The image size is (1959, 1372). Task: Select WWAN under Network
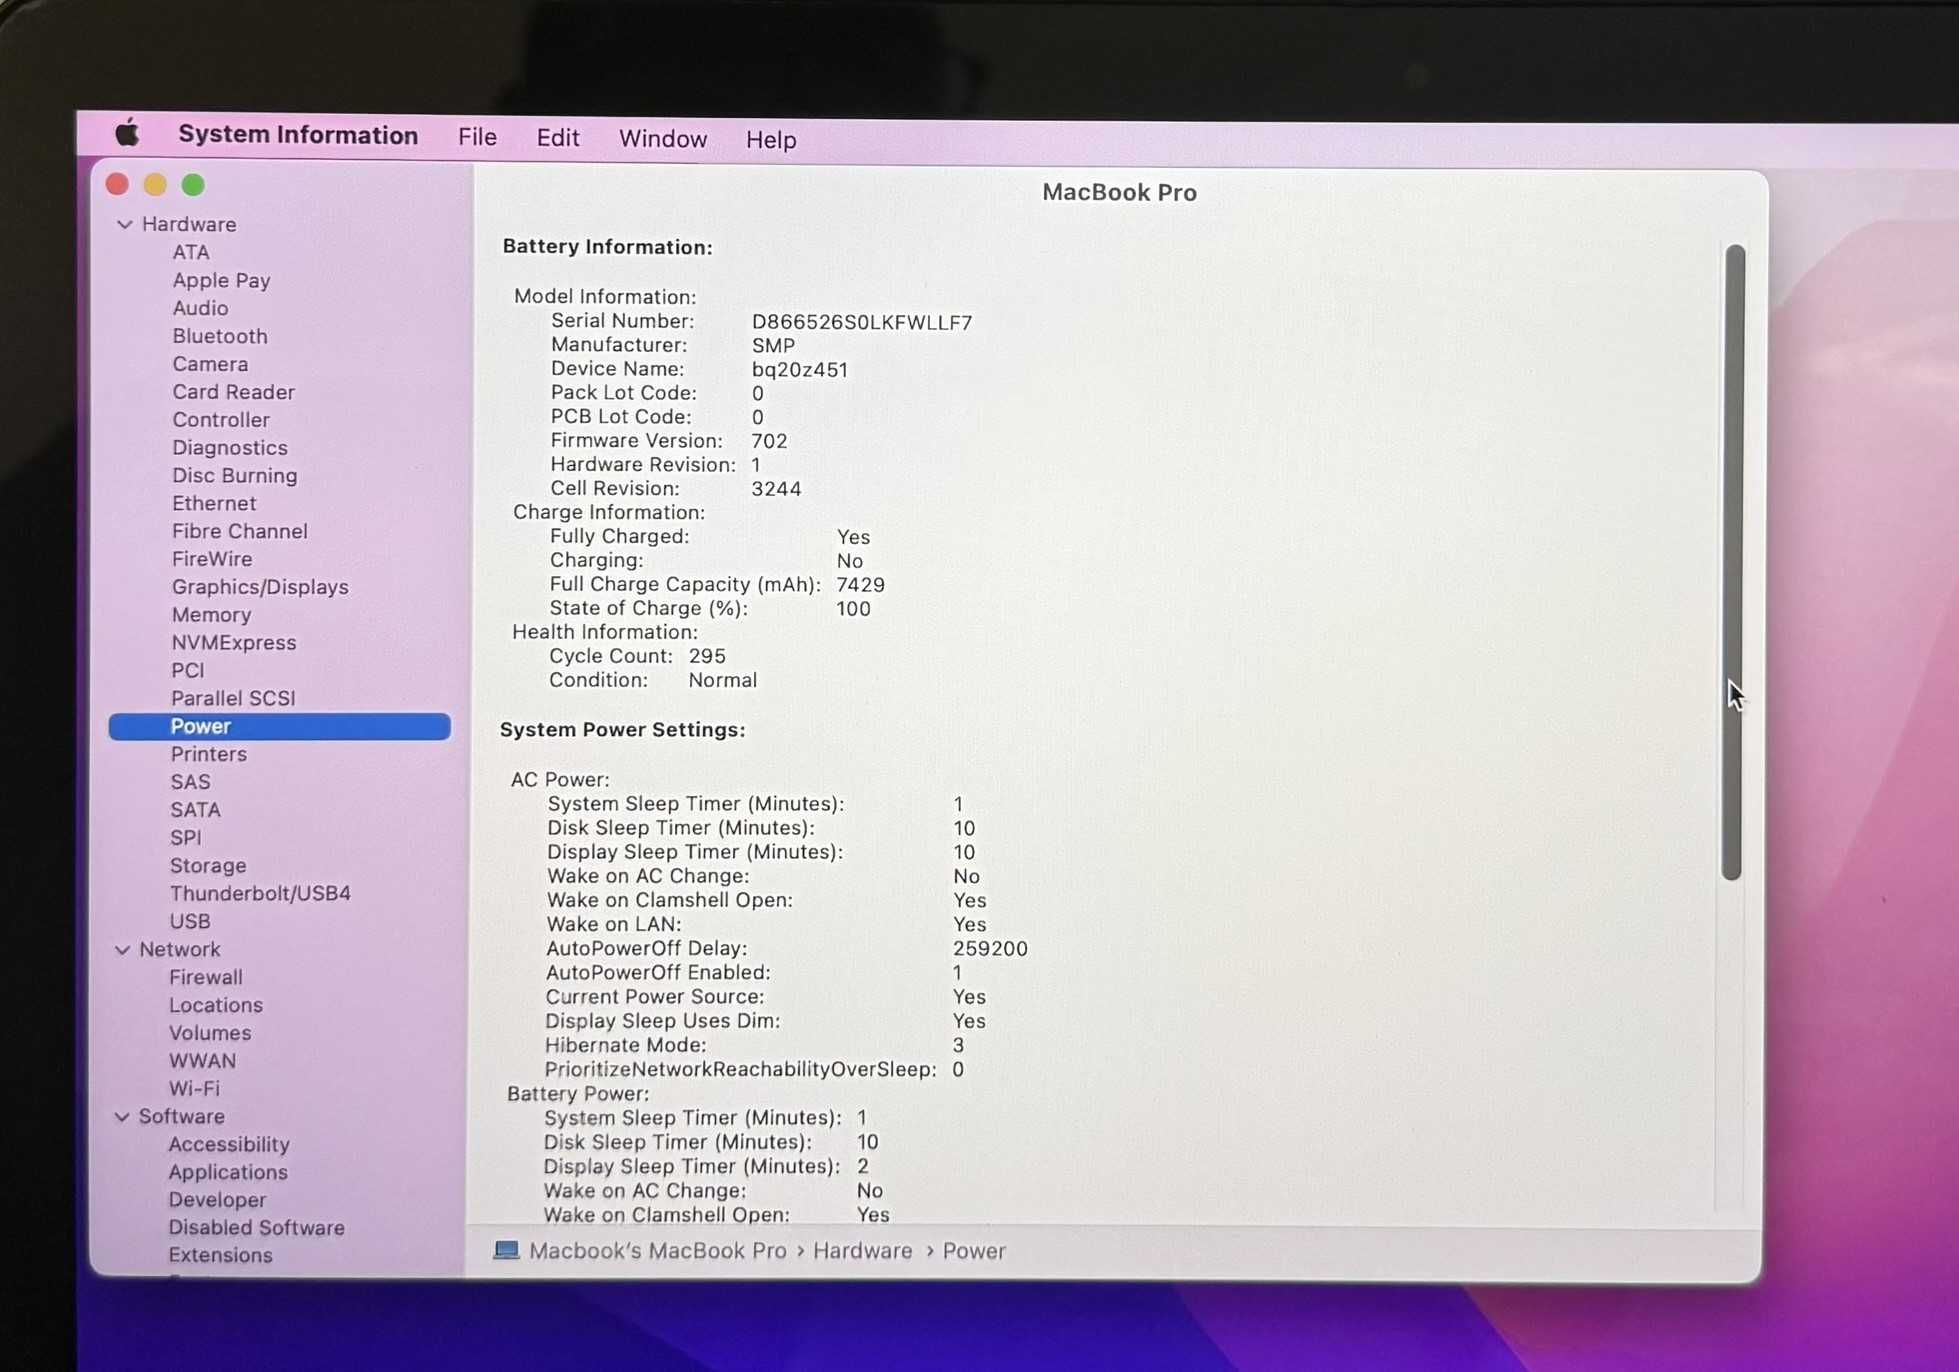(203, 1061)
